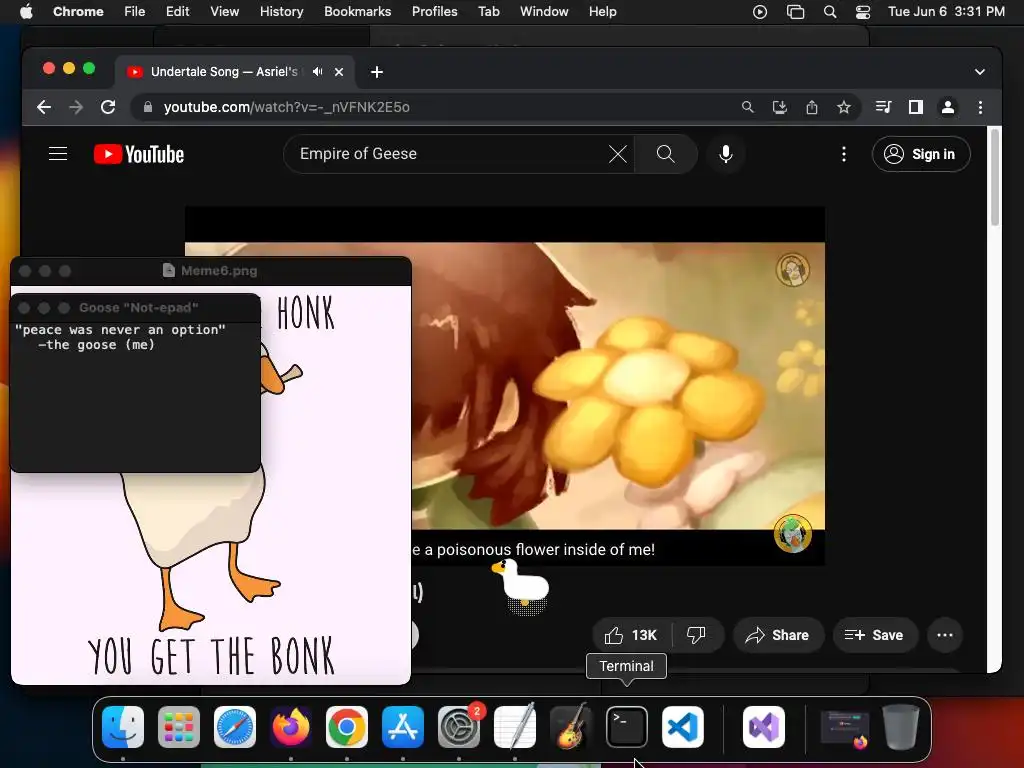1024x768 pixels.
Task: Open Chrome three-dot menu
Action: click(x=980, y=107)
